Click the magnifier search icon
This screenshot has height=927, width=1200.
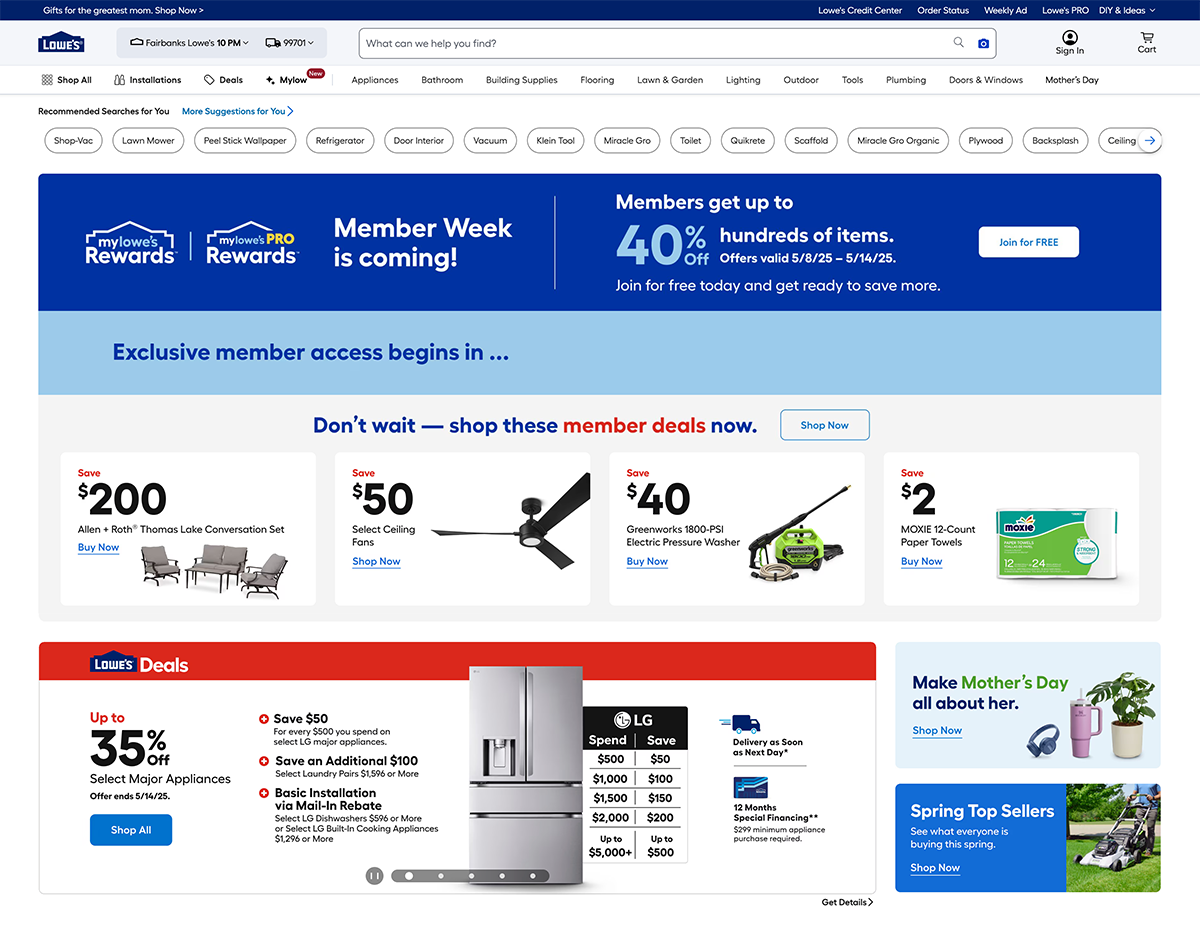[x=959, y=43]
